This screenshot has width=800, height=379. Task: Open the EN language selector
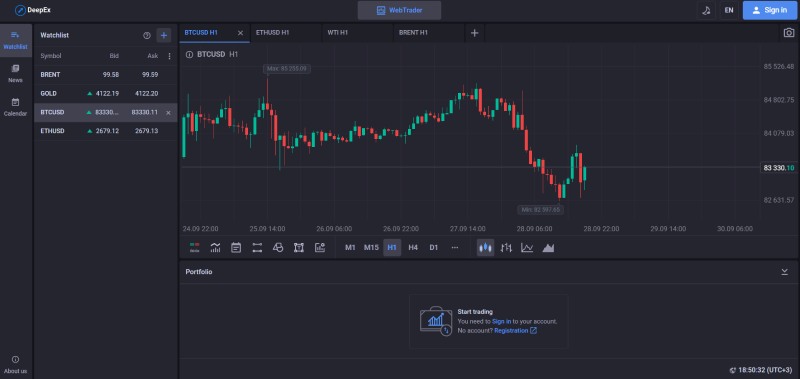pos(729,10)
